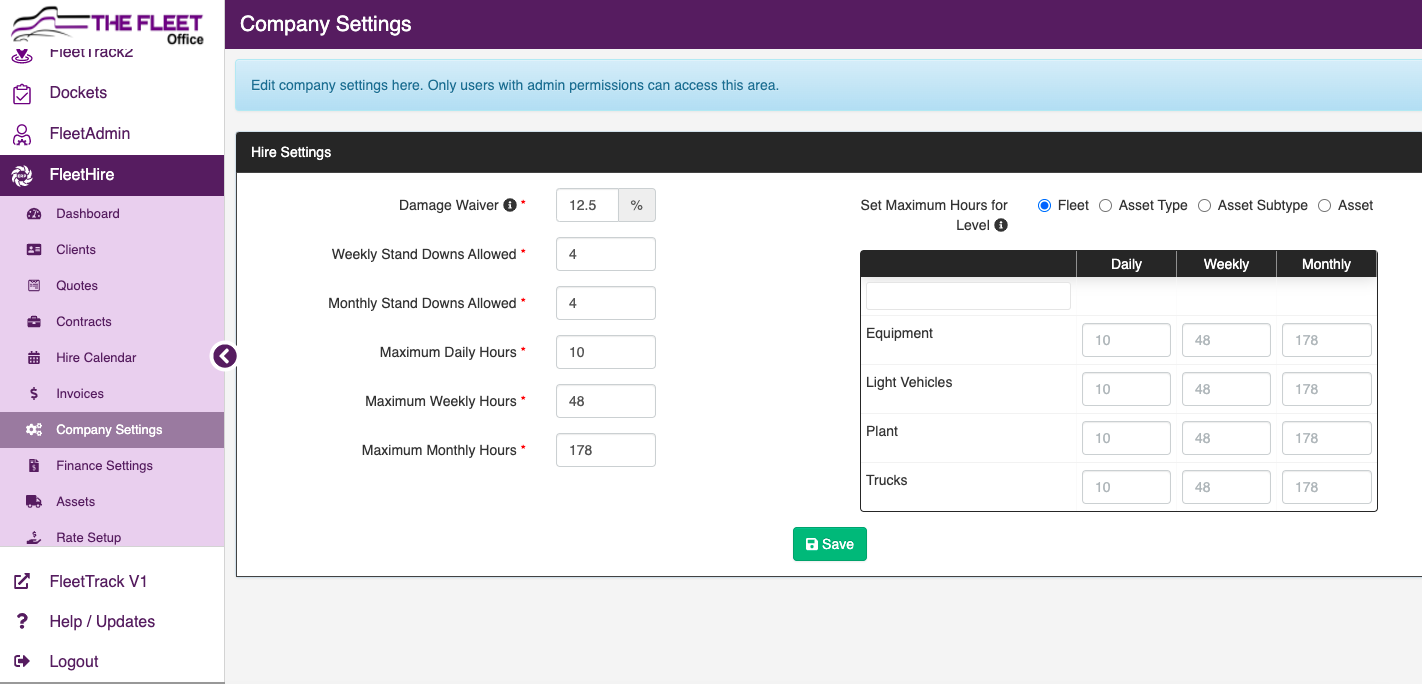Click the Dashboard gauge icon

(34, 214)
